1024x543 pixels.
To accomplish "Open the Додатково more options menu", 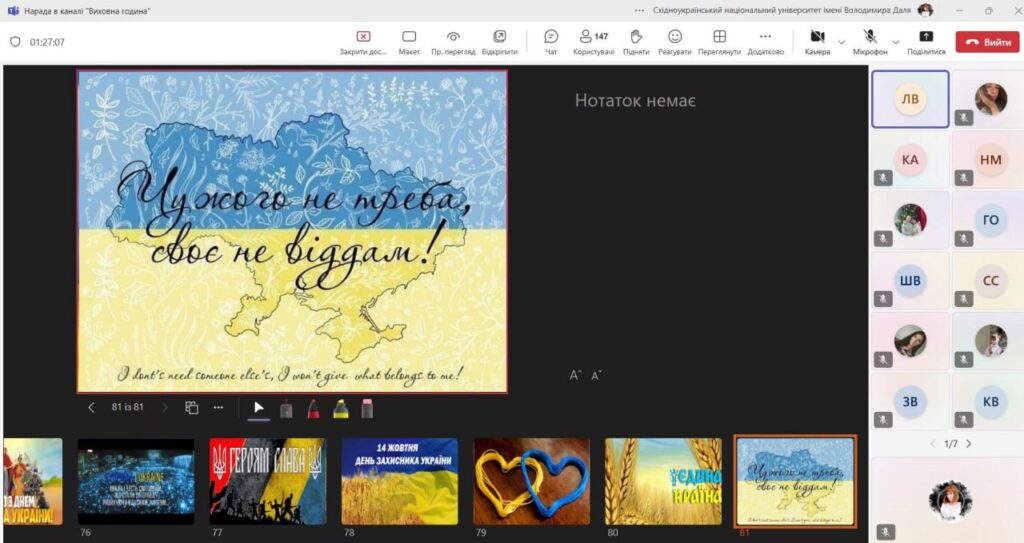I will tap(765, 41).
